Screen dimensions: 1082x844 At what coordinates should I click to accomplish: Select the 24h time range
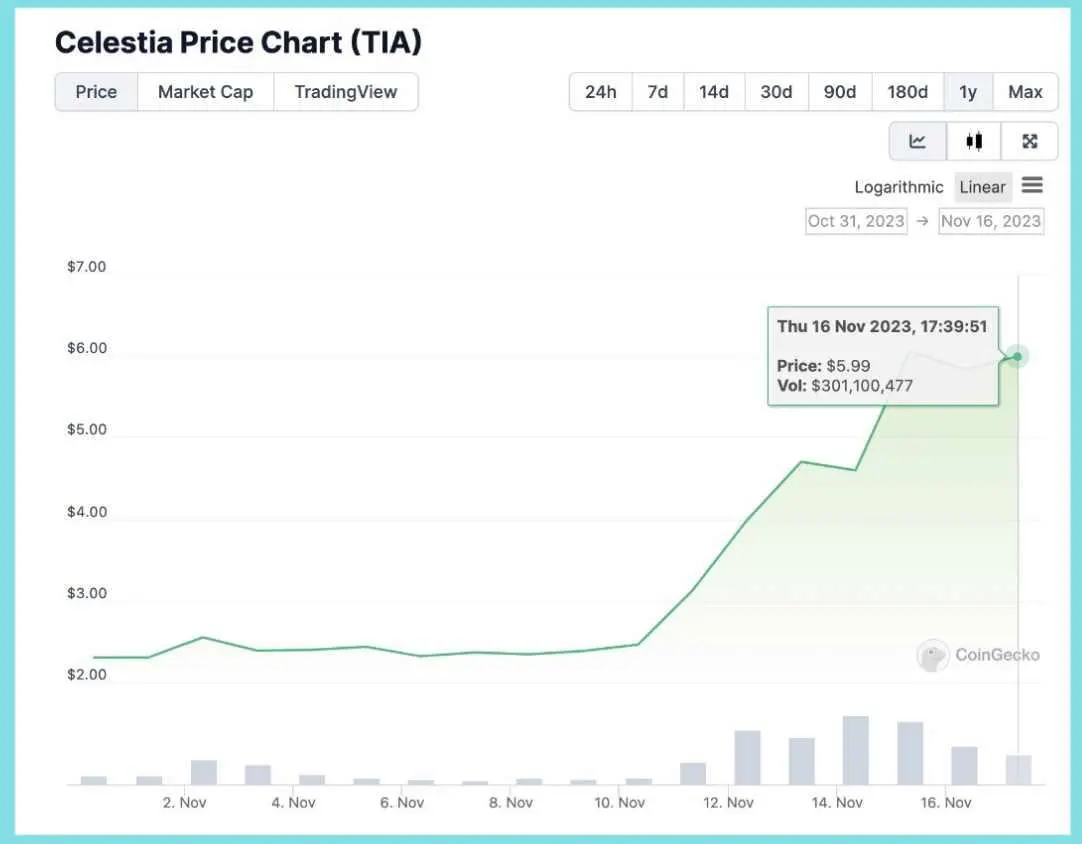click(600, 92)
